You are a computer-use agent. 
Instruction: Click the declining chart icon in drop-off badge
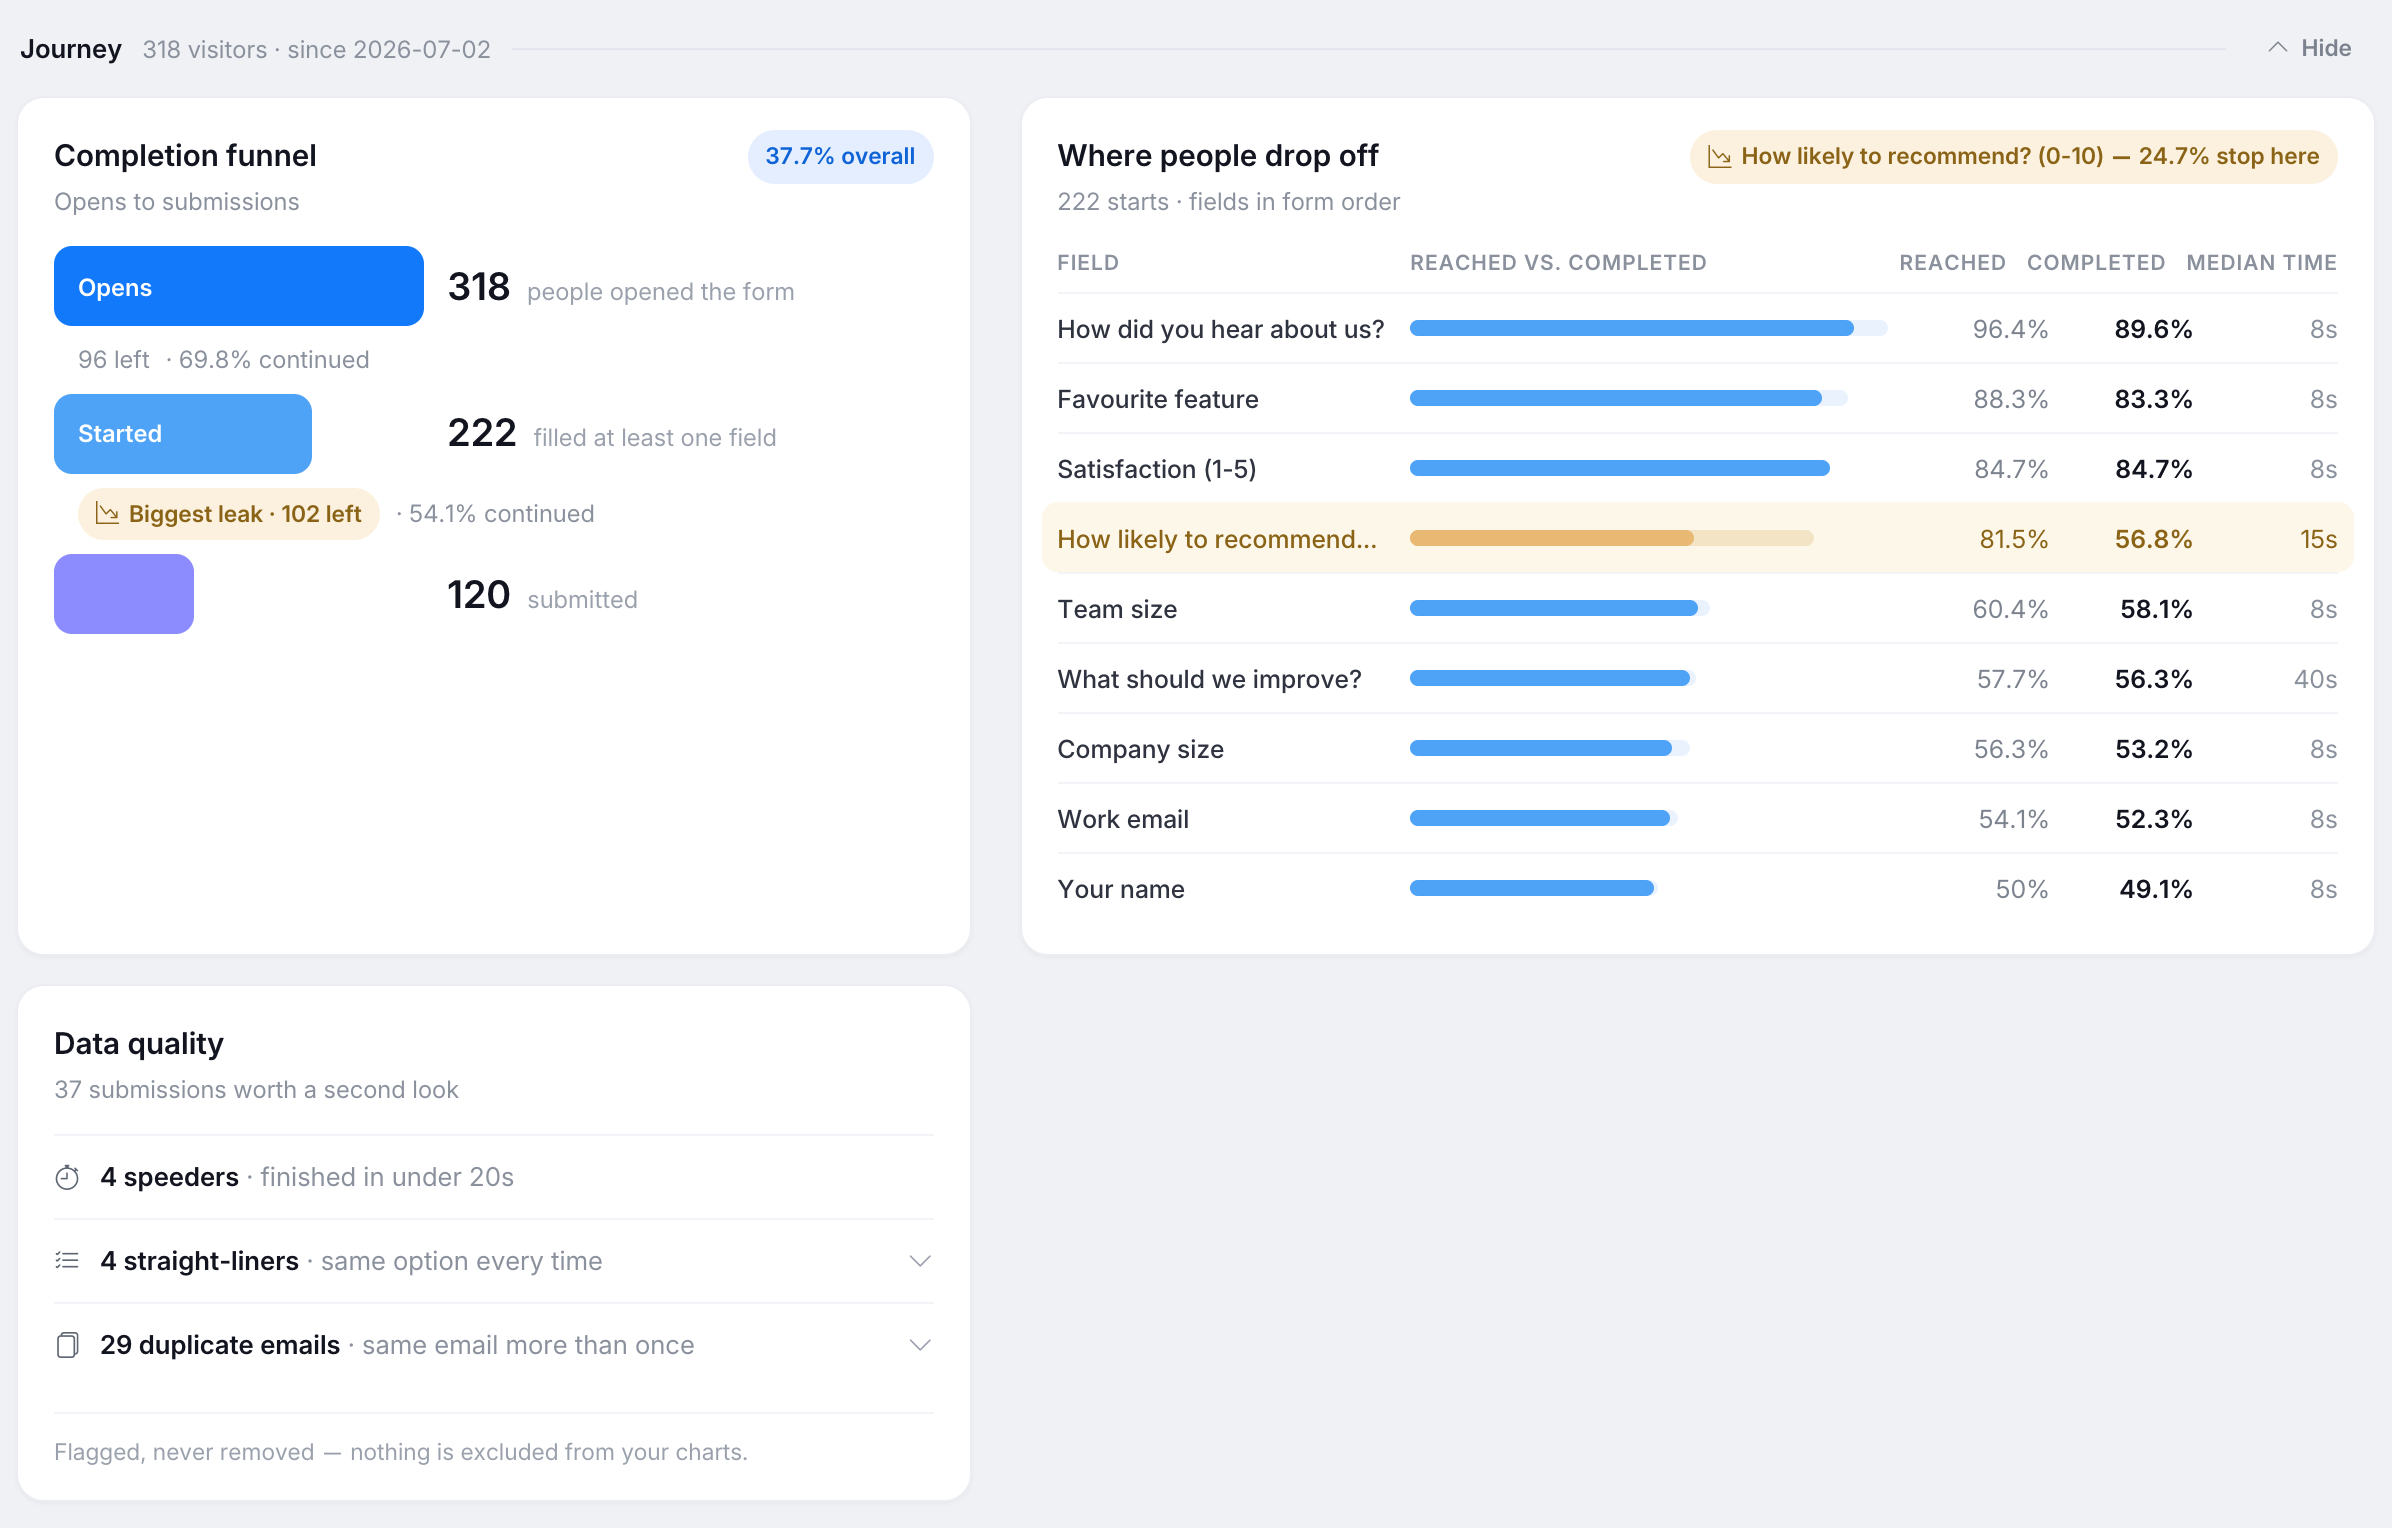(x=1719, y=157)
